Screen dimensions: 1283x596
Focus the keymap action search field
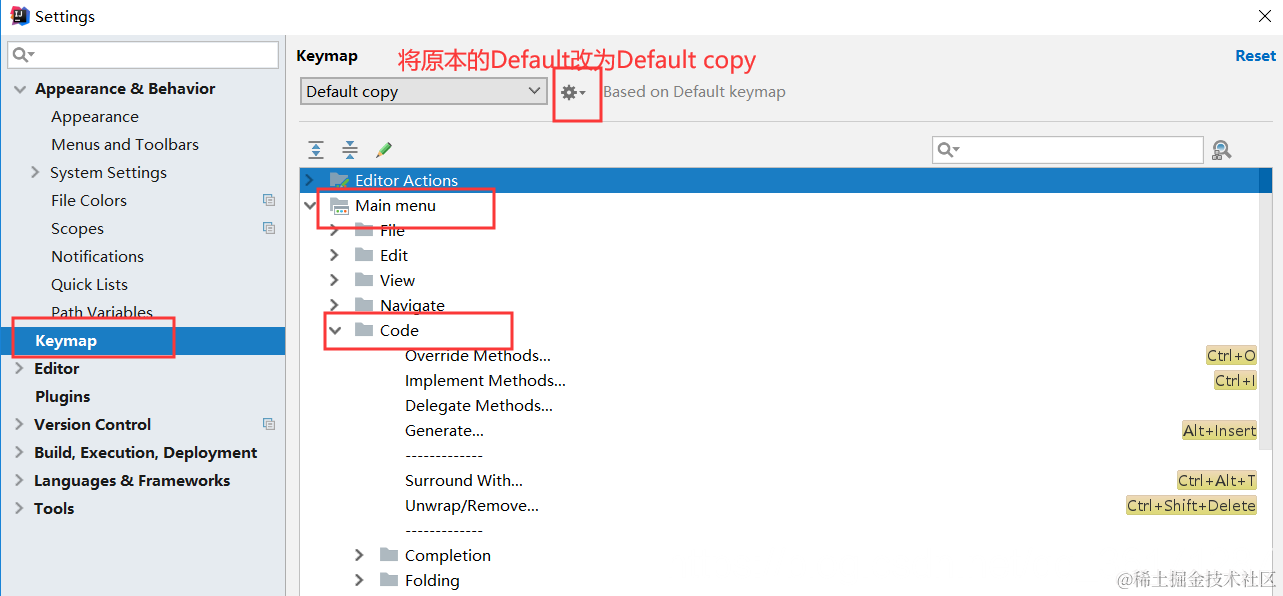[x=1068, y=150]
